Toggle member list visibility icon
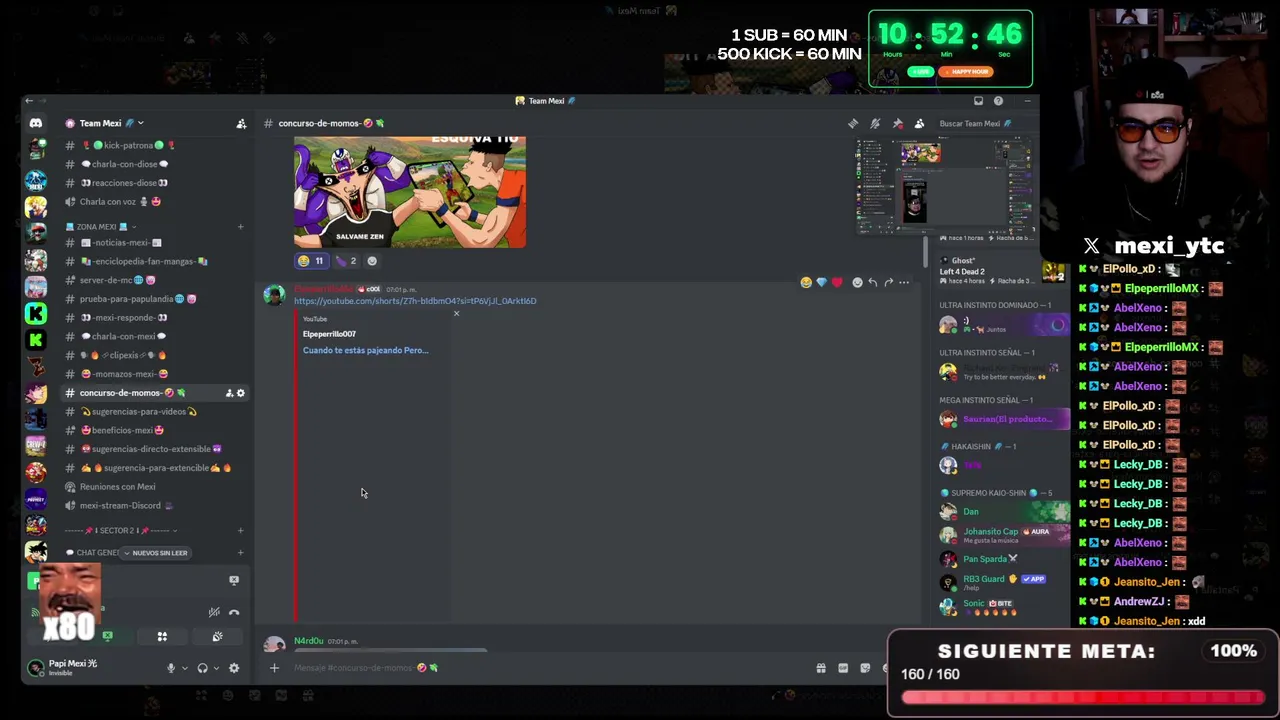 (x=919, y=124)
